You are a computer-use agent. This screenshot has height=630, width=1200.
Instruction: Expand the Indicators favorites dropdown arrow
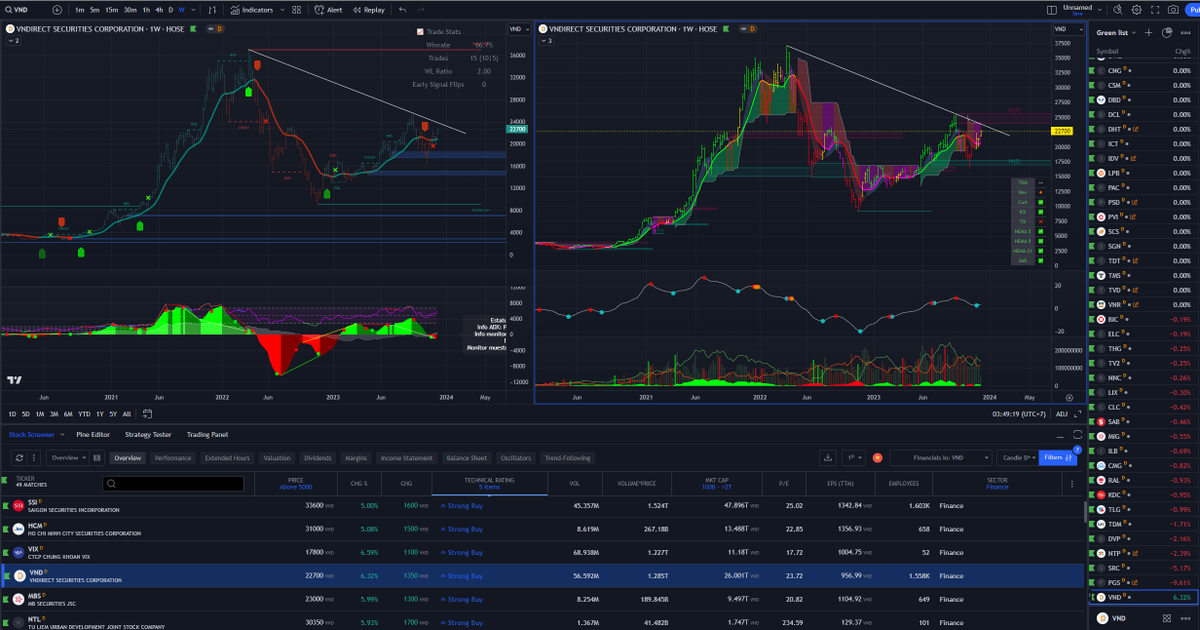coord(282,9)
